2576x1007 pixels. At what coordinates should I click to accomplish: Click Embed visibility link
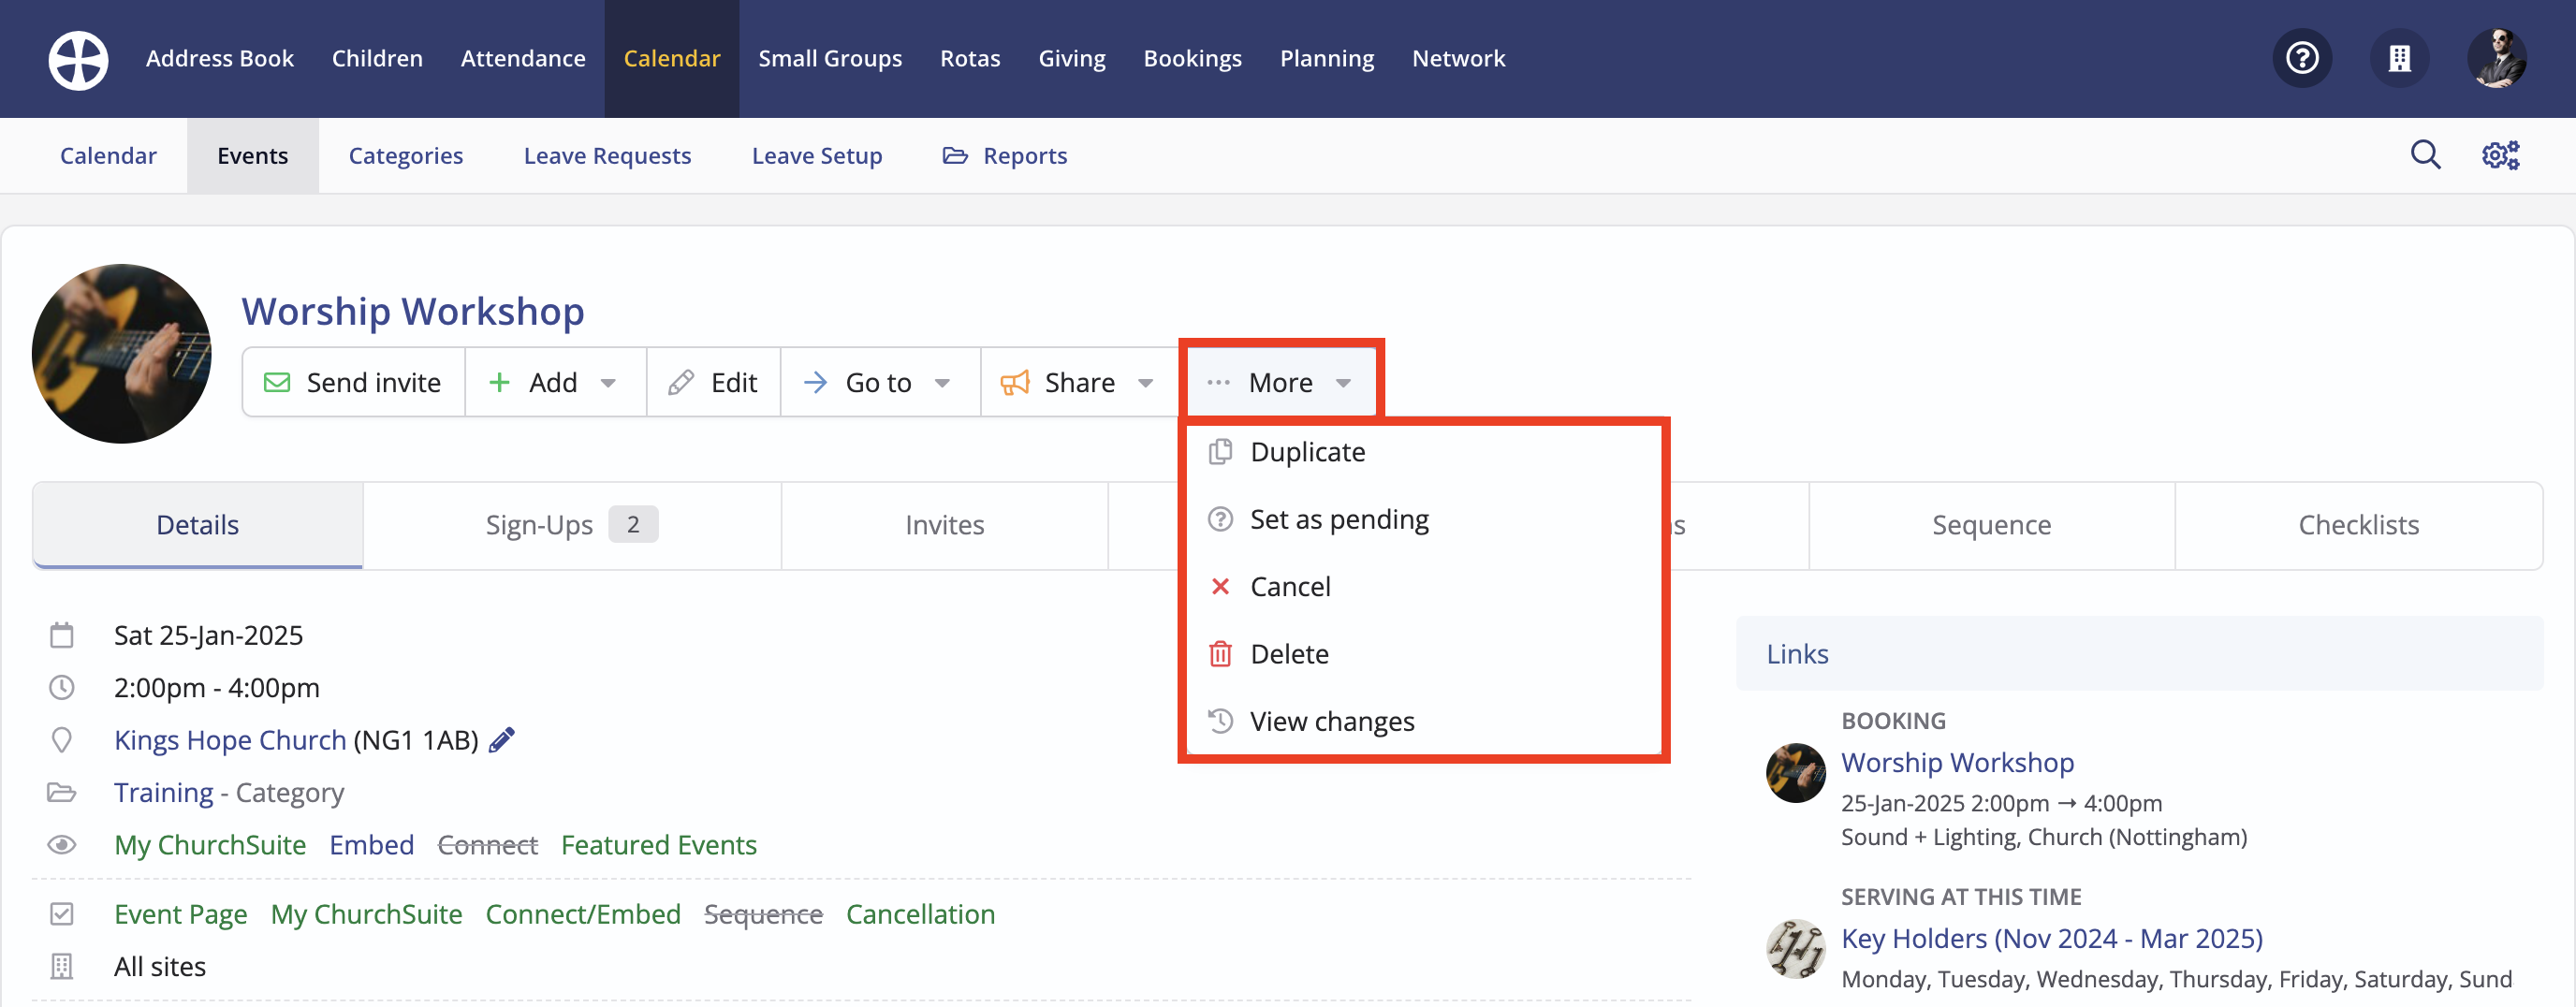(372, 845)
